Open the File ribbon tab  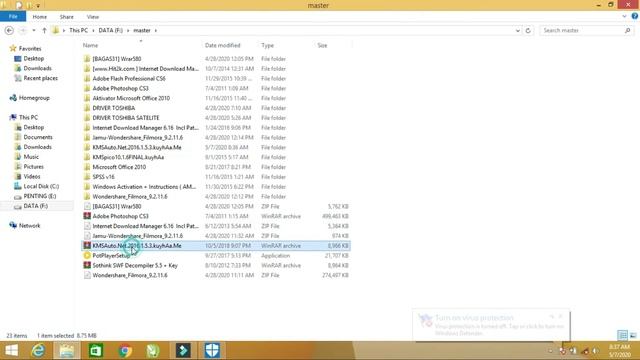[x=13, y=17]
